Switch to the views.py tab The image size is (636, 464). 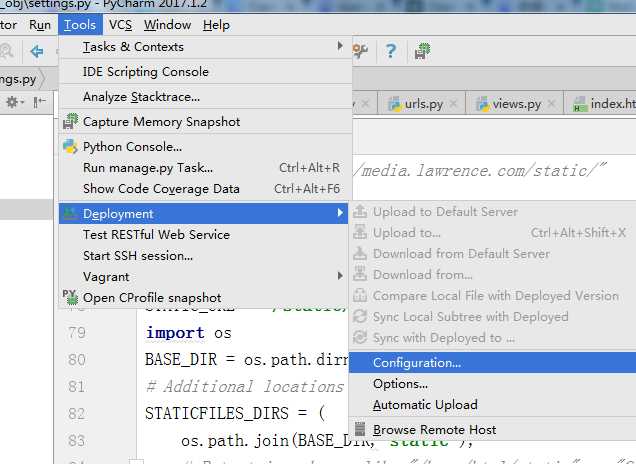click(x=515, y=104)
